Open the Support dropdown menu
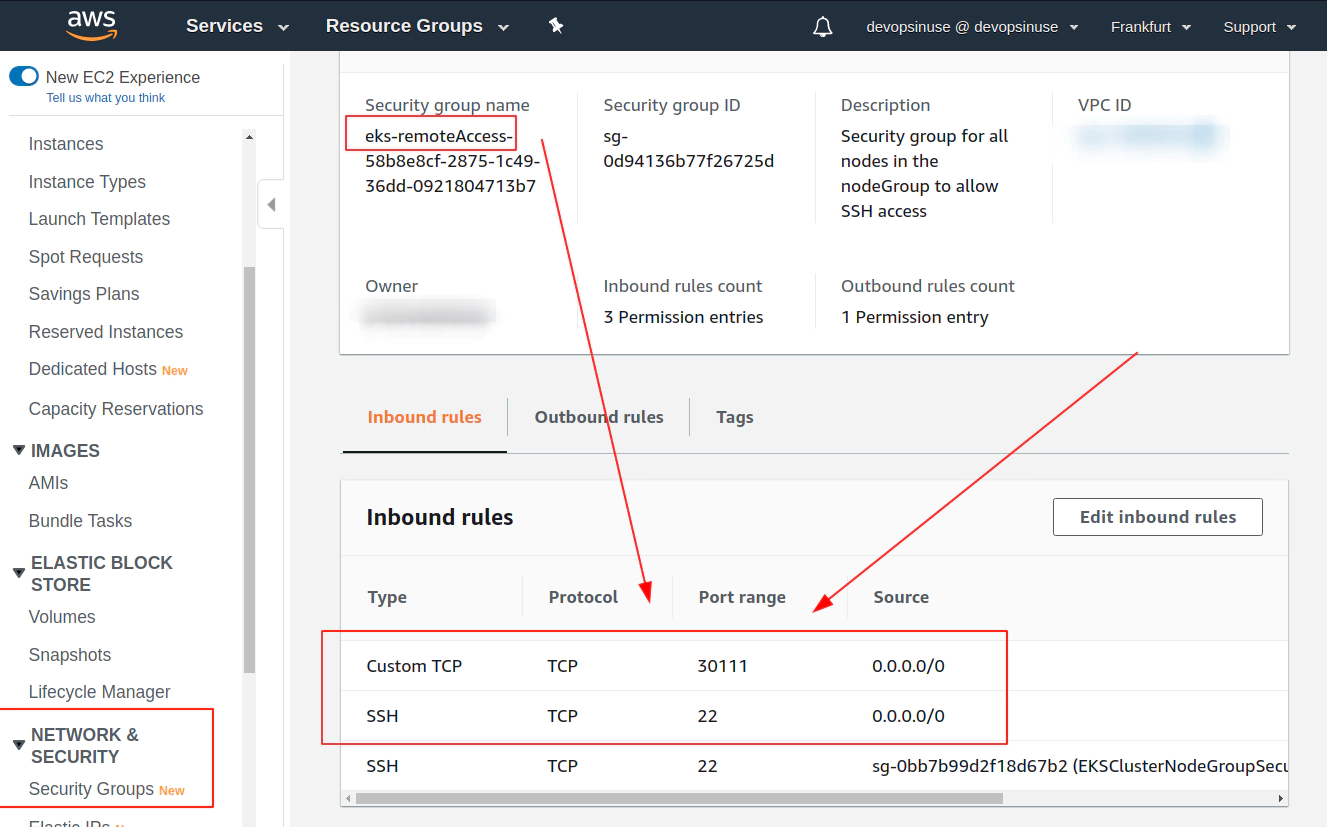The image size is (1327, 827). 1260,27
